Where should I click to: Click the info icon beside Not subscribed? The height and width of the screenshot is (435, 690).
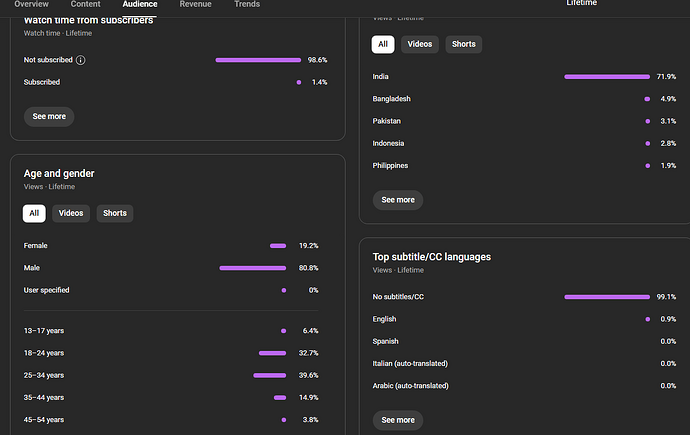coord(81,60)
